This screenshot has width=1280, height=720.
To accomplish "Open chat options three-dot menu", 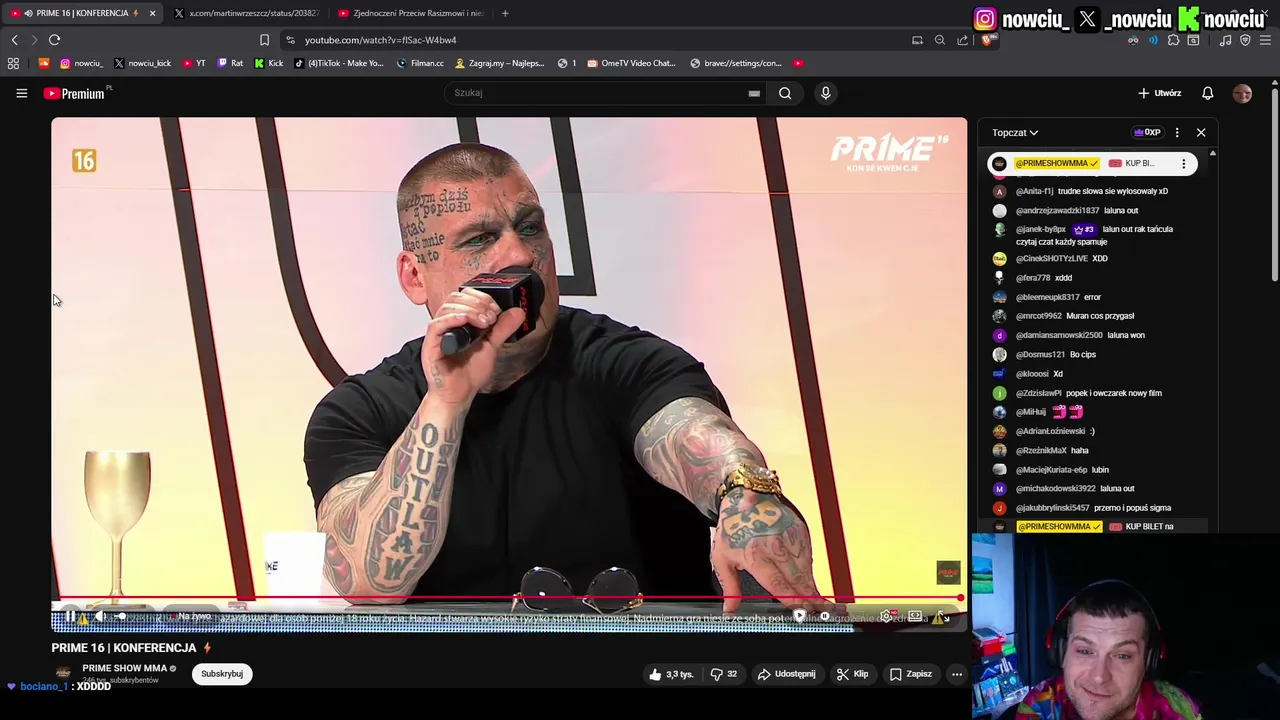I will coord(1177,132).
